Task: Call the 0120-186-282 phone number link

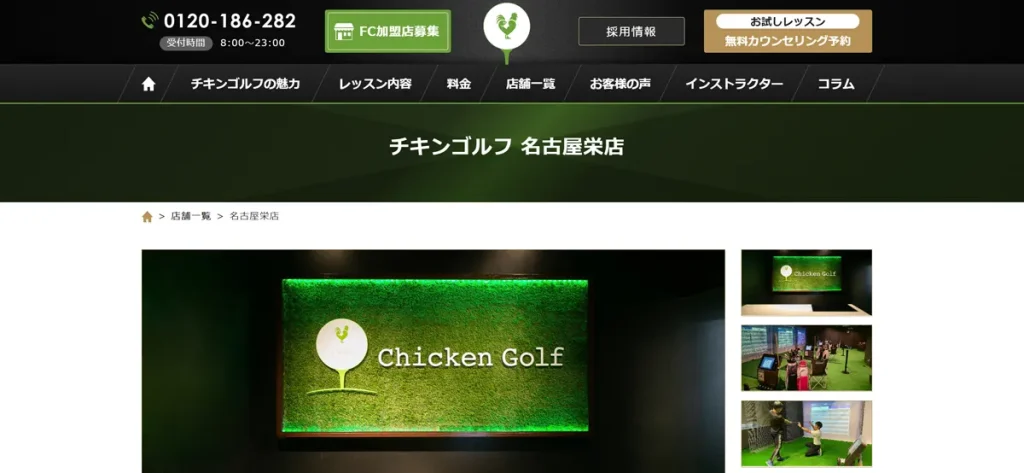Action: pyautogui.click(x=229, y=21)
